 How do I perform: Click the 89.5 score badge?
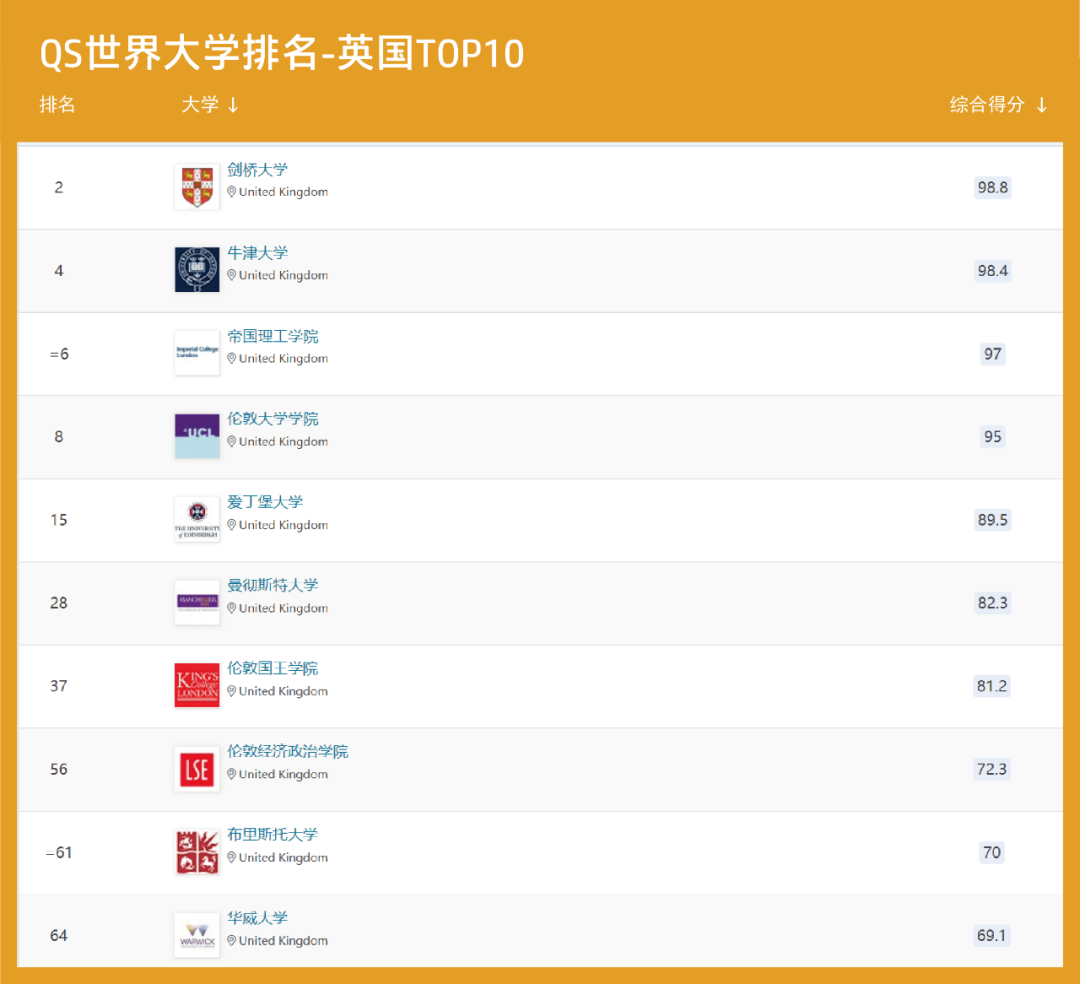(993, 520)
